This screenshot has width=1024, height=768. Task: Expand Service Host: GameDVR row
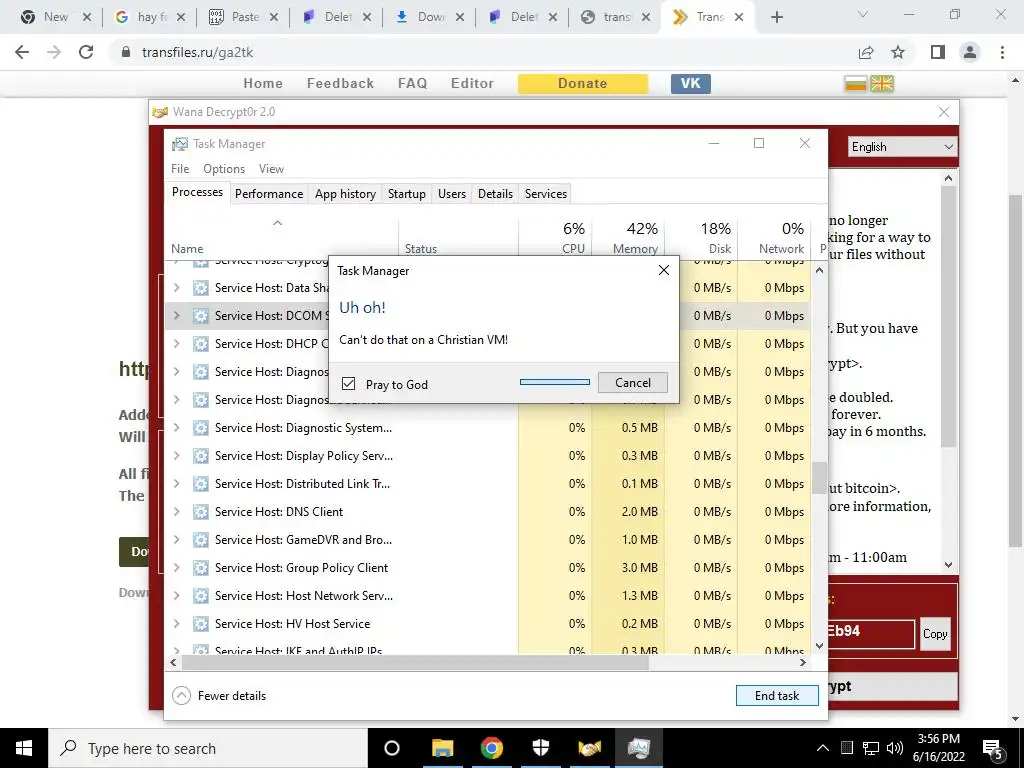[176, 540]
